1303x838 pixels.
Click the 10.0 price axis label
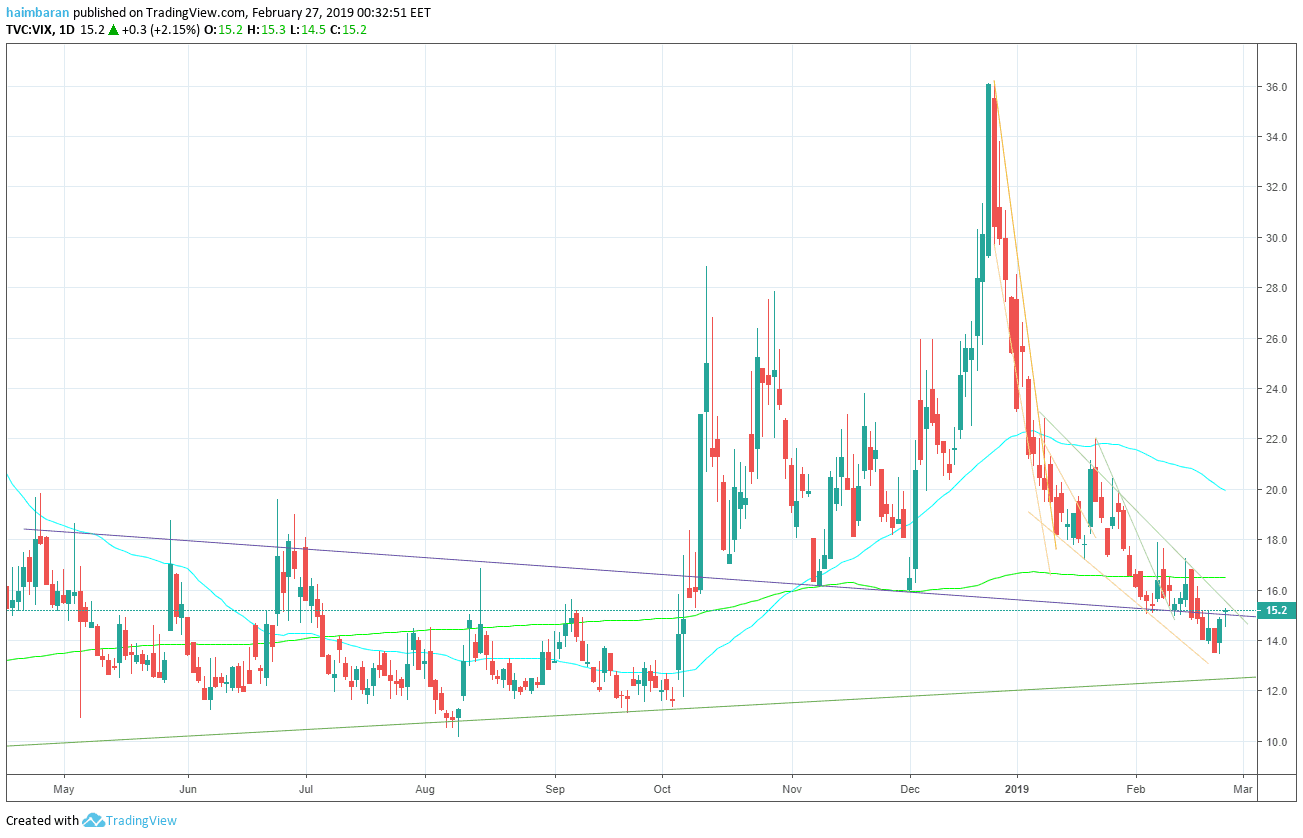(x=1275, y=742)
